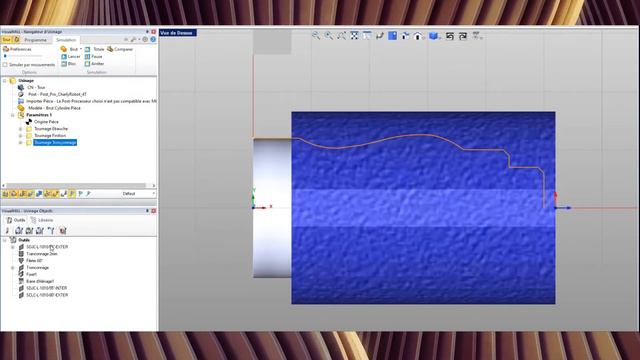
Task: Click the gear settings icon in navigator header
Action: tap(145, 40)
